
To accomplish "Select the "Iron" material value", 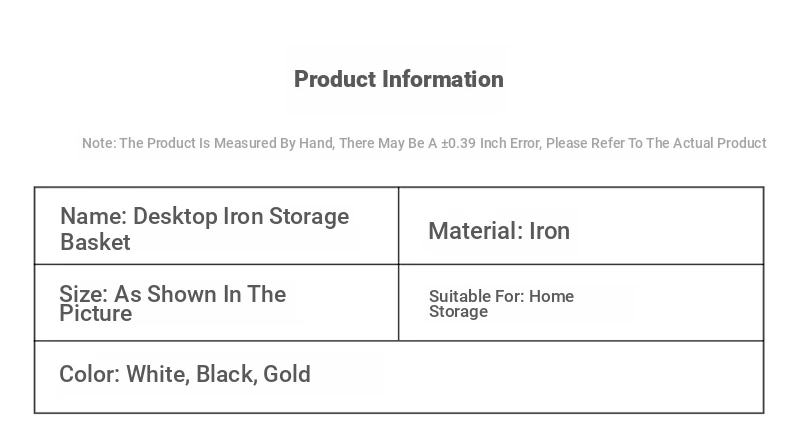I will (x=549, y=231).
